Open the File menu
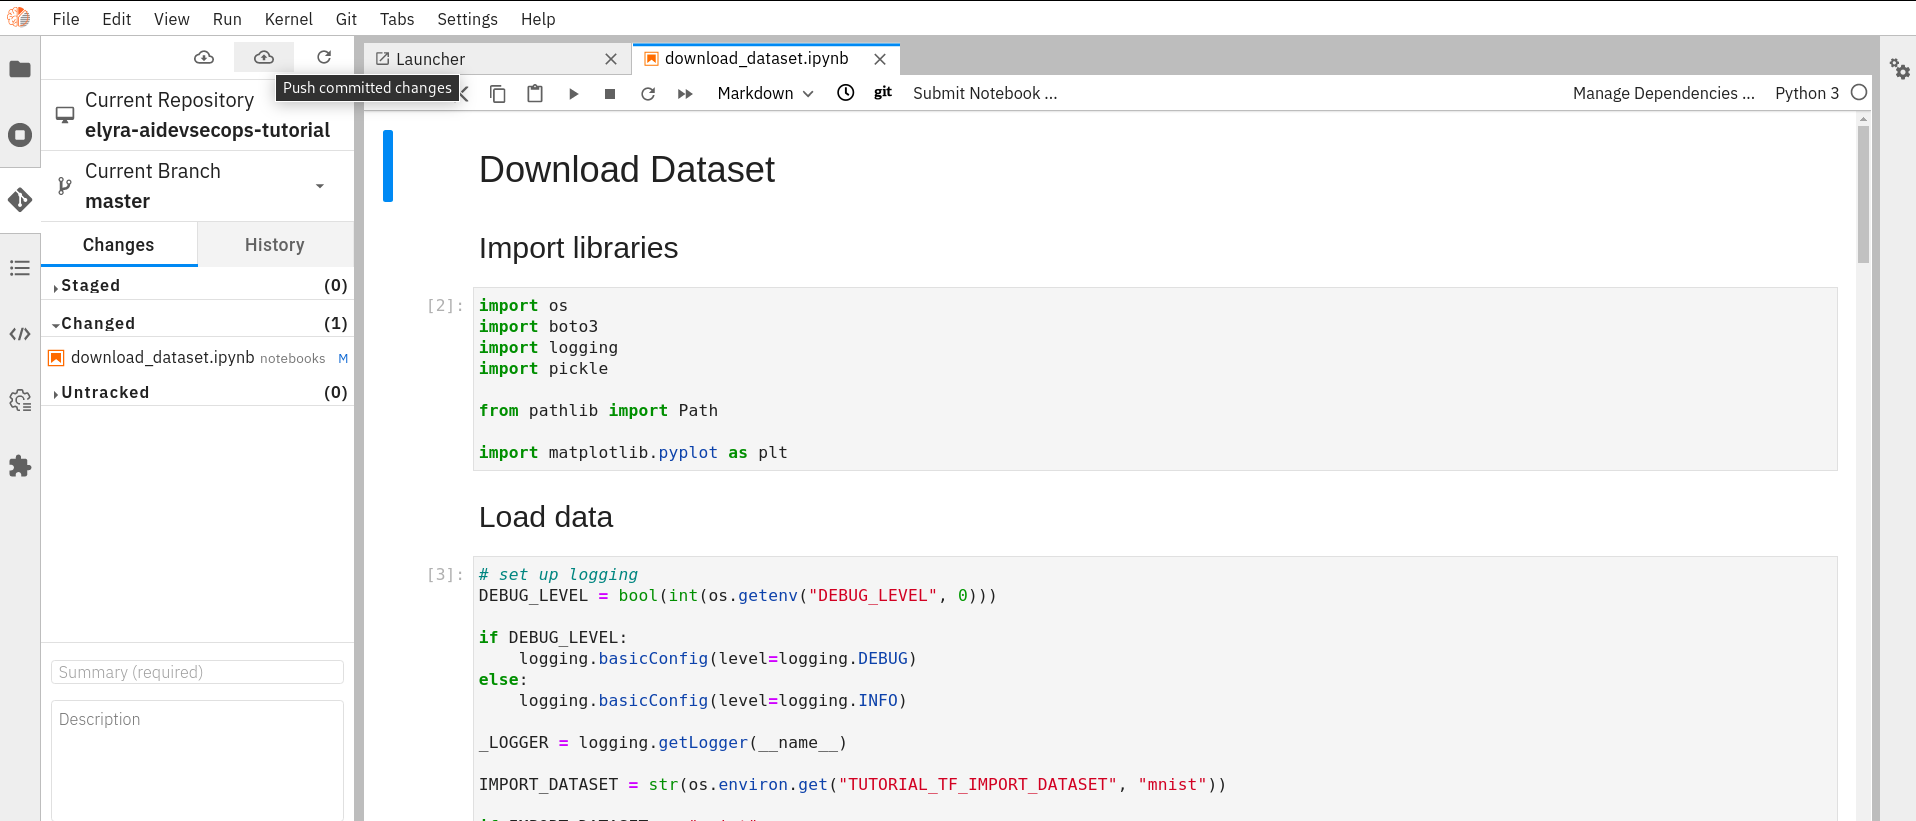1916x821 pixels. pos(66,19)
